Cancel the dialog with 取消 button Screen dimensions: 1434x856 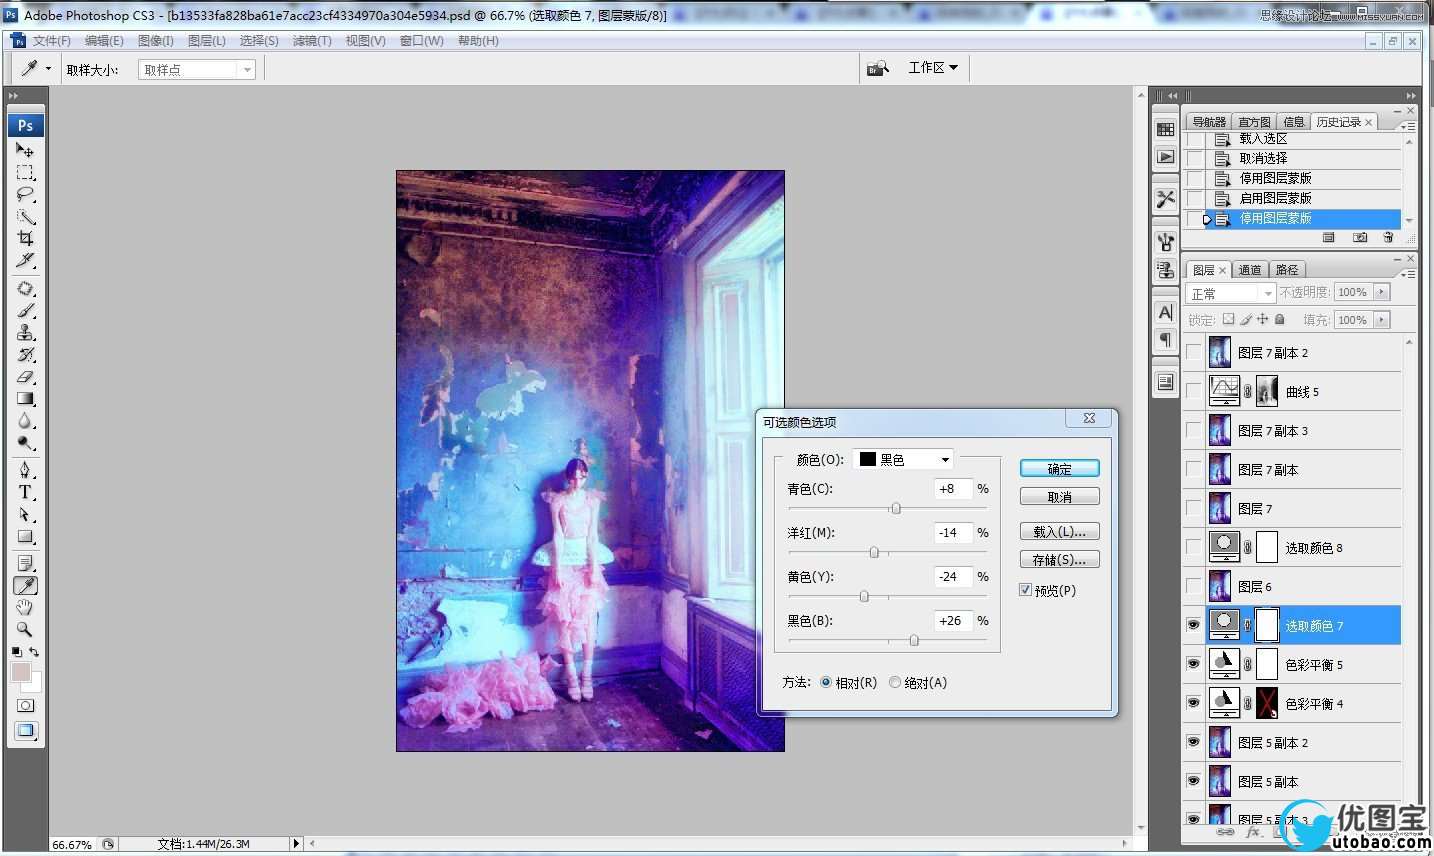point(1060,497)
